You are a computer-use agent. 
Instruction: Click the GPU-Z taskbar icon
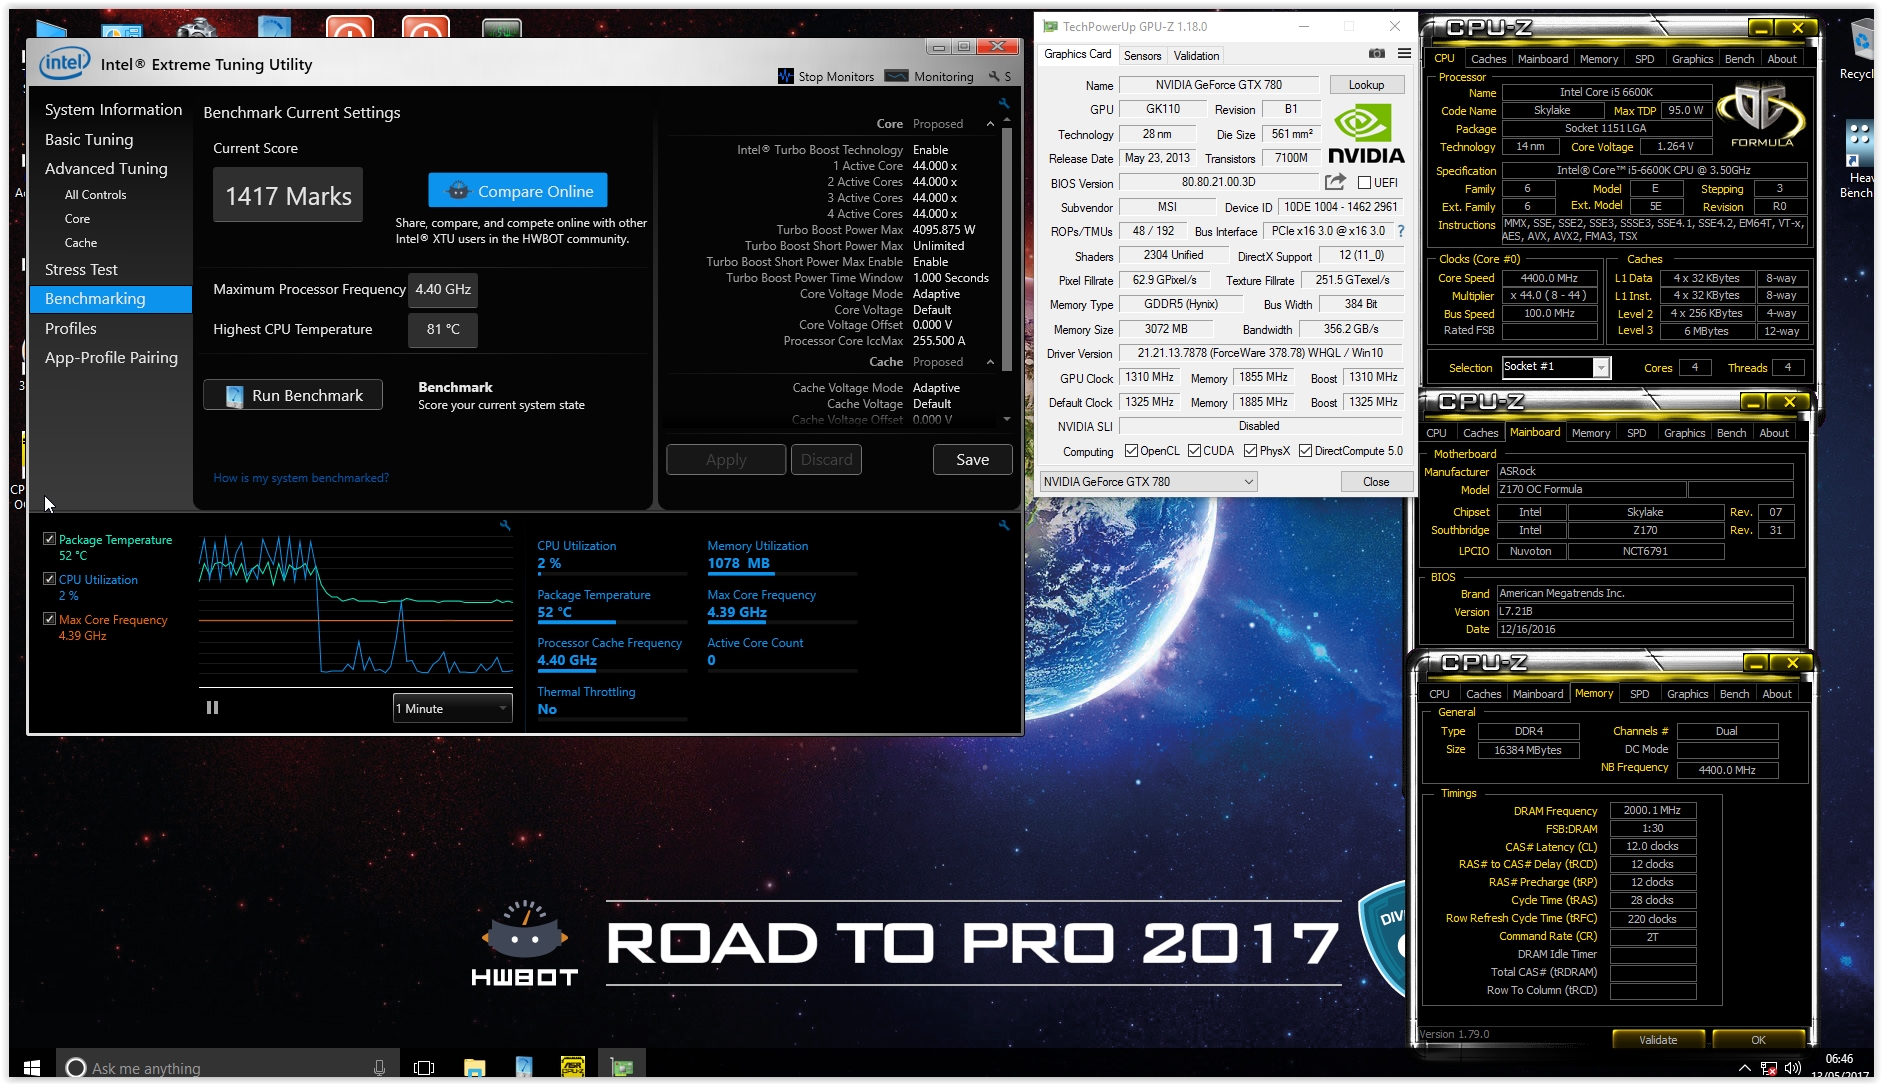pyautogui.click(x=622, y=1067)
